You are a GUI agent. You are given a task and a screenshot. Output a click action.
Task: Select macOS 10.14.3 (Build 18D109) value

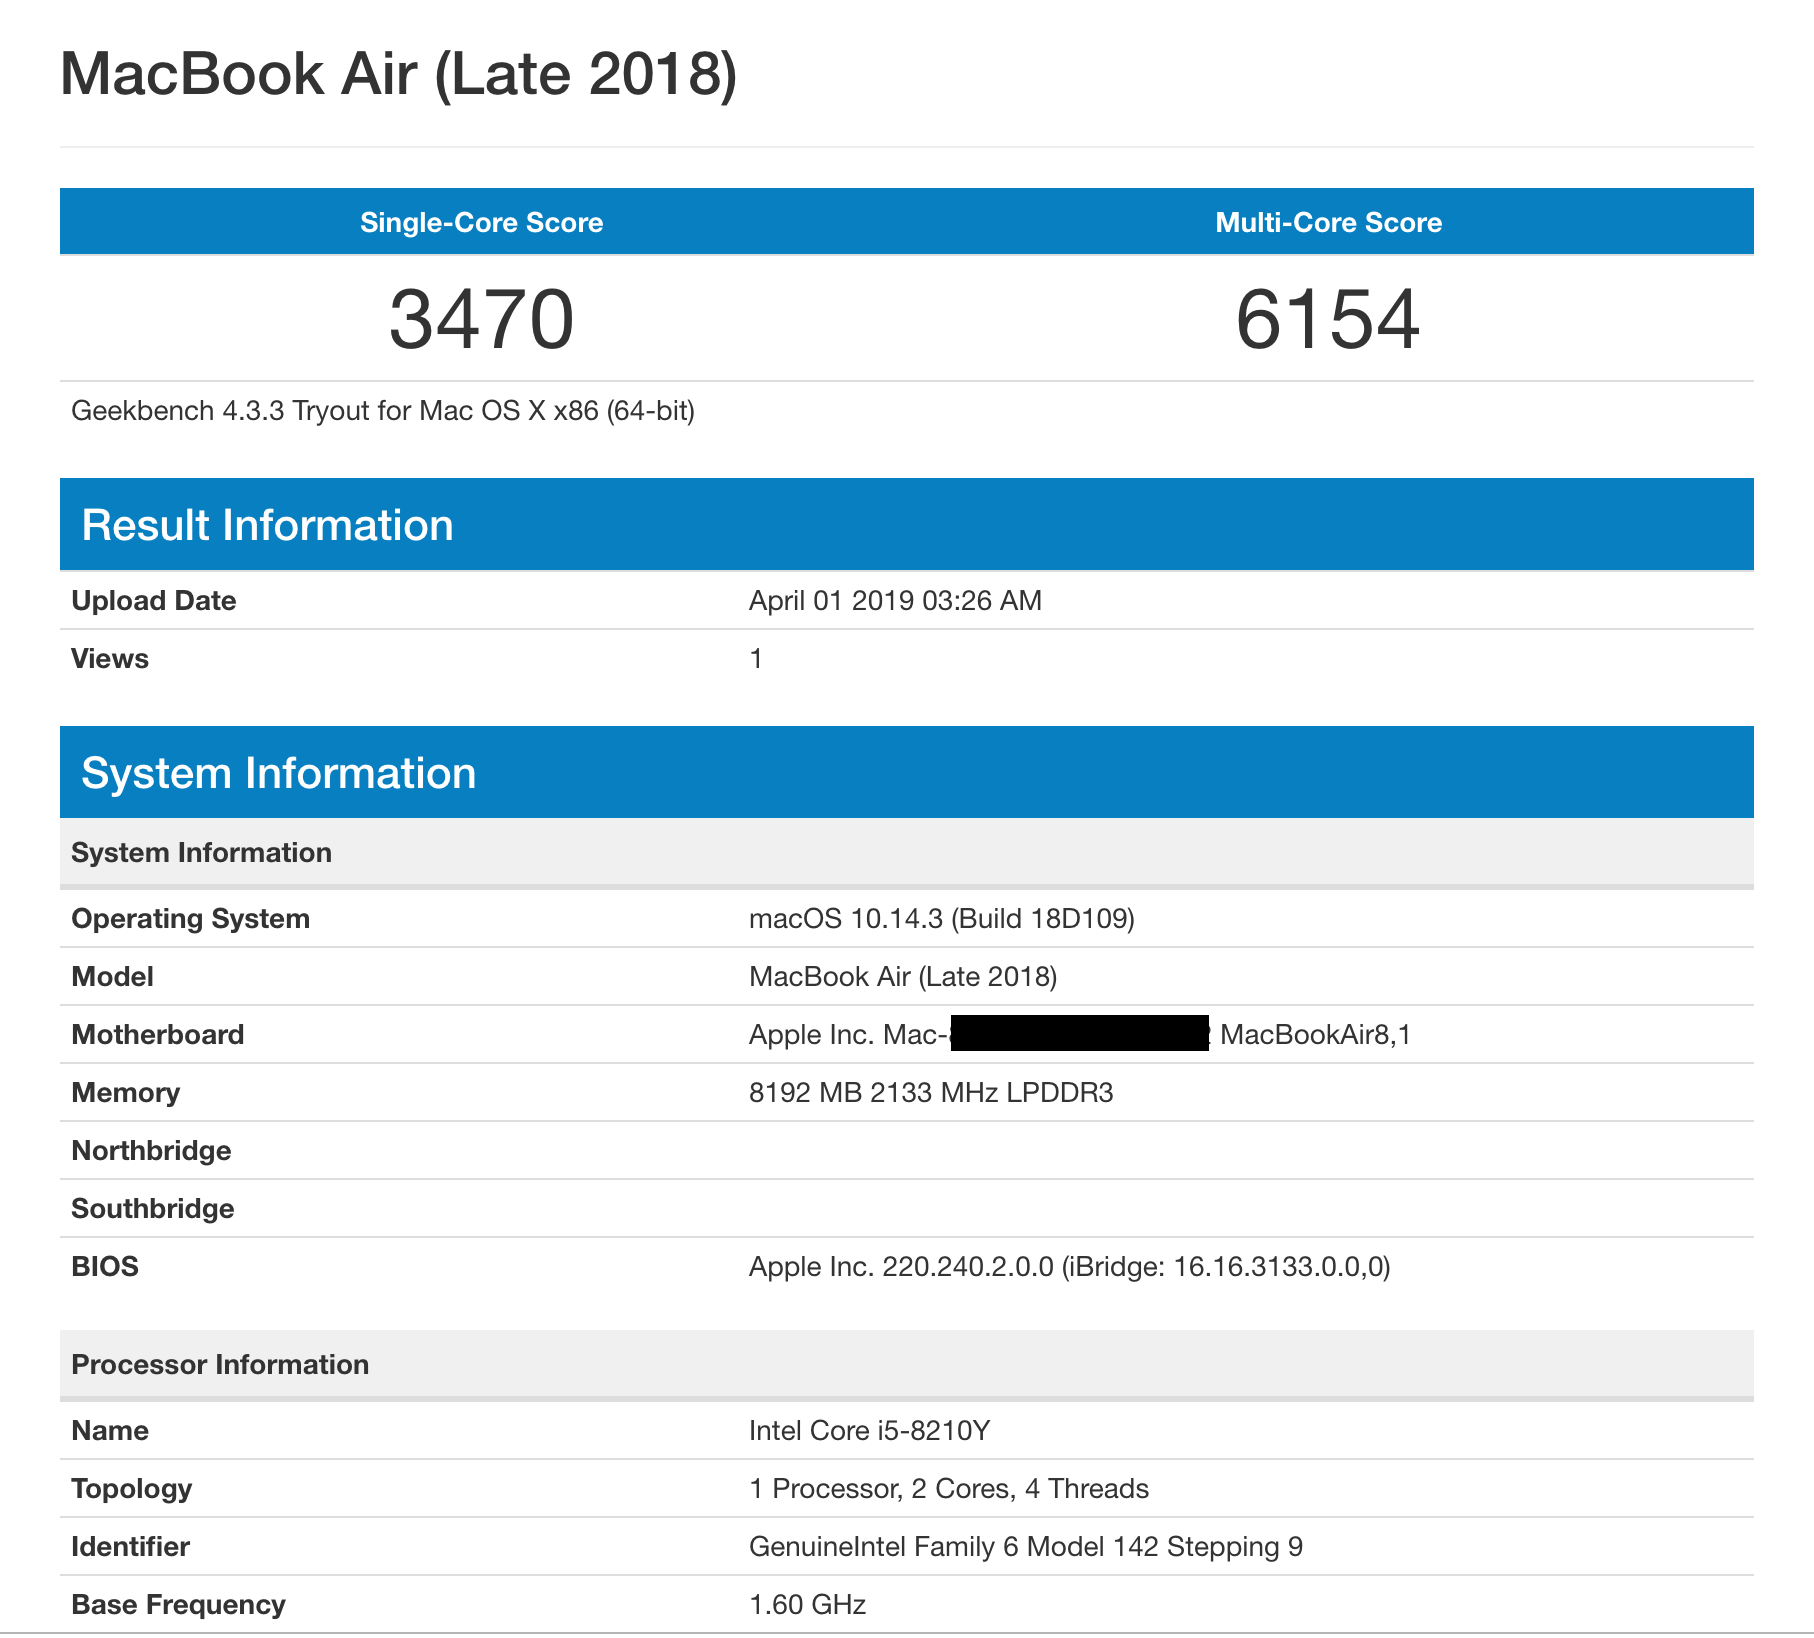tap(942, 919)
